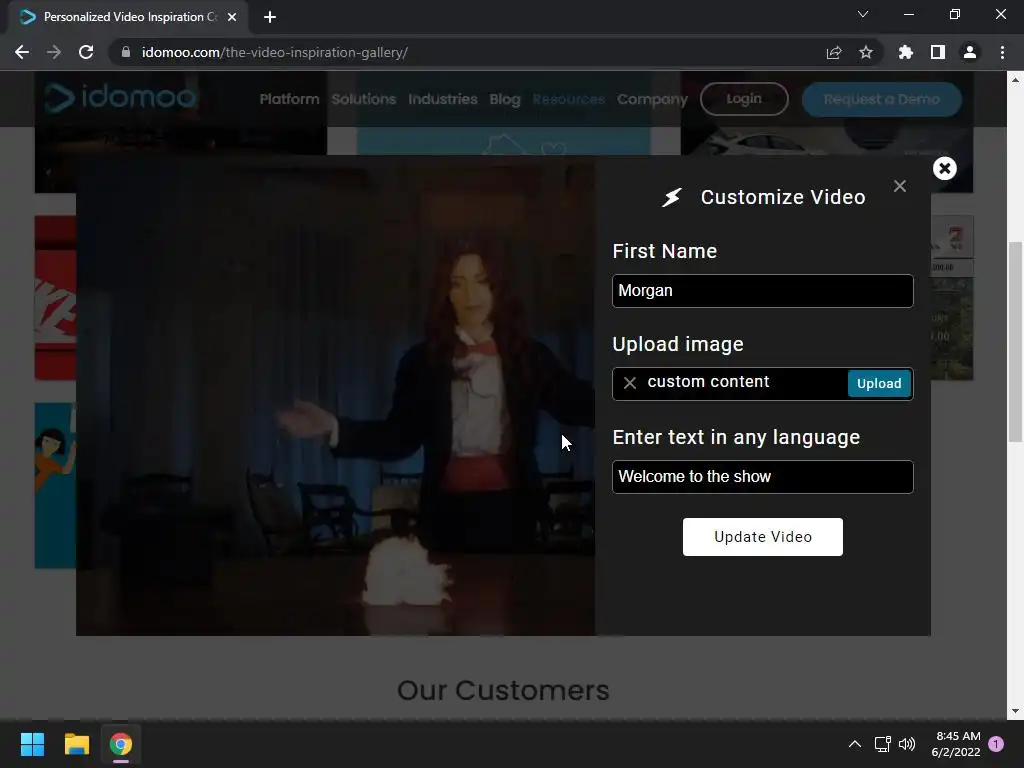The image size is (1024, 768).
Task: Open the Windows Start menu
Action: point(32,744)
